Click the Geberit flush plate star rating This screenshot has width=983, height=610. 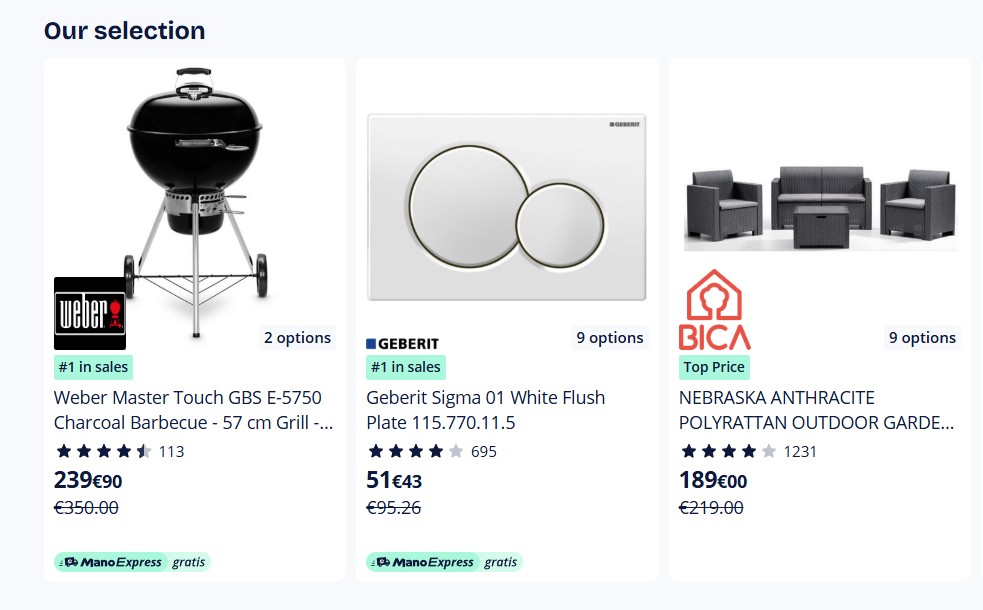click(416, 451)
